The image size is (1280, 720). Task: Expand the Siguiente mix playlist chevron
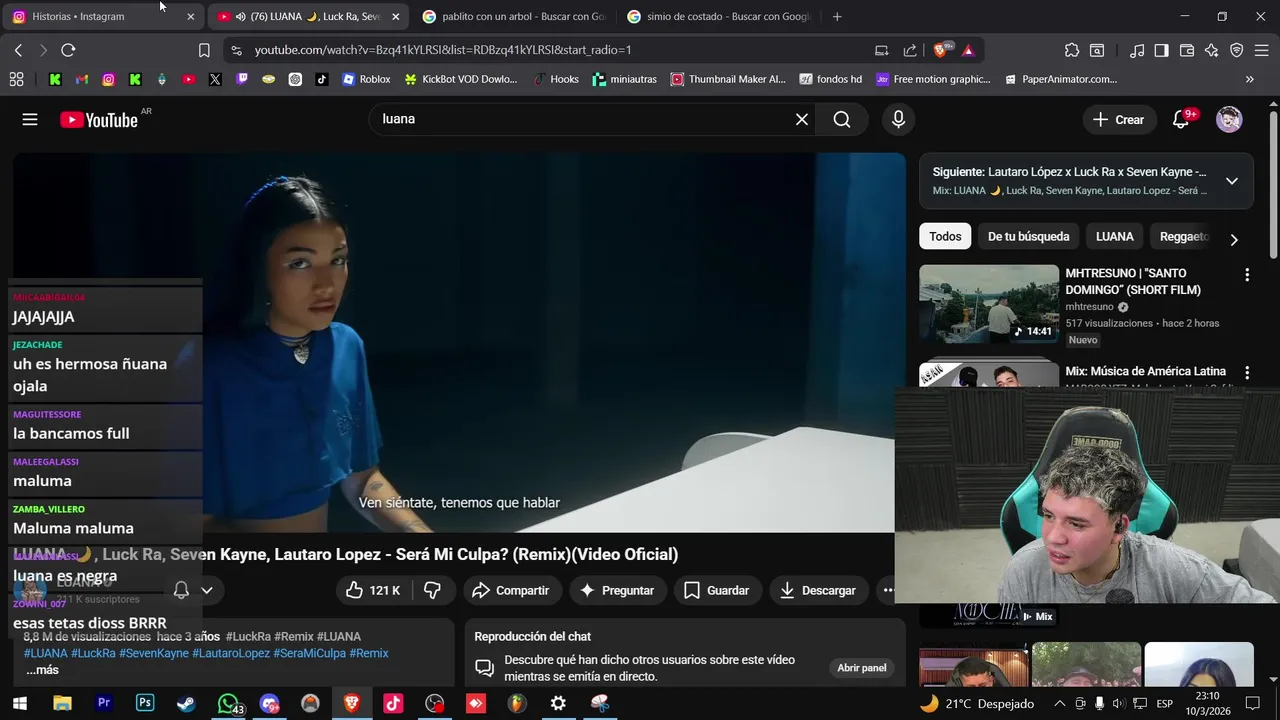1232,181
